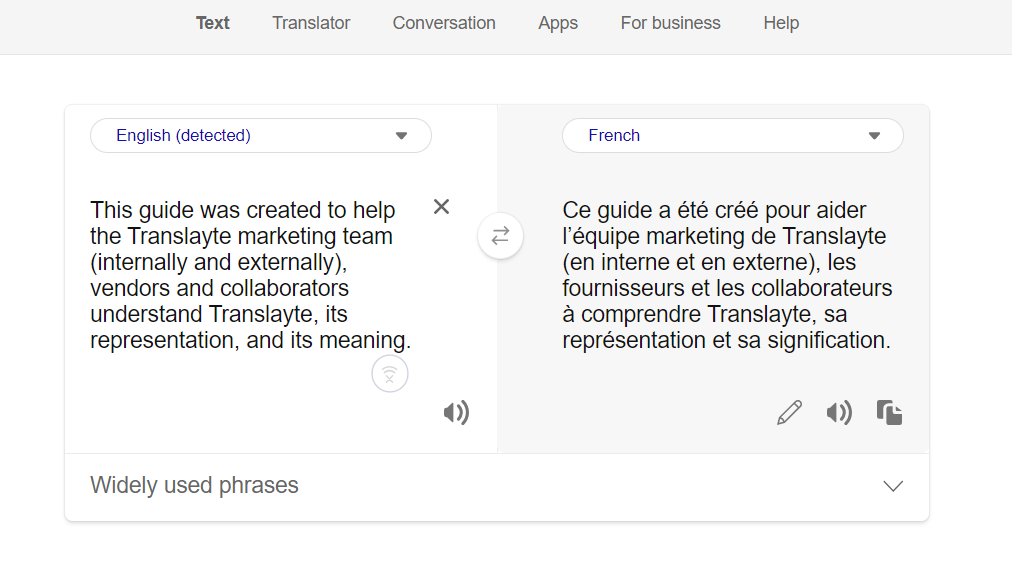Click the French translated text output
1012x577 pixels.
coord(727,275)
